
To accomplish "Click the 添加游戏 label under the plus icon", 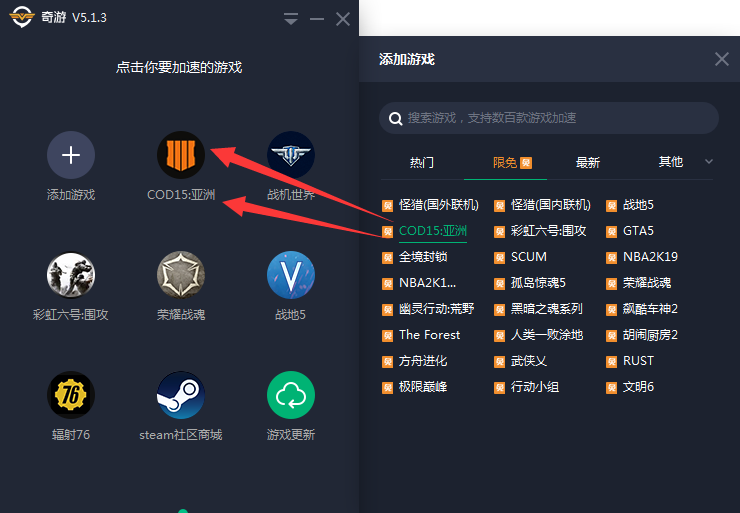I will pyautogui.click(x=71, y=194).
